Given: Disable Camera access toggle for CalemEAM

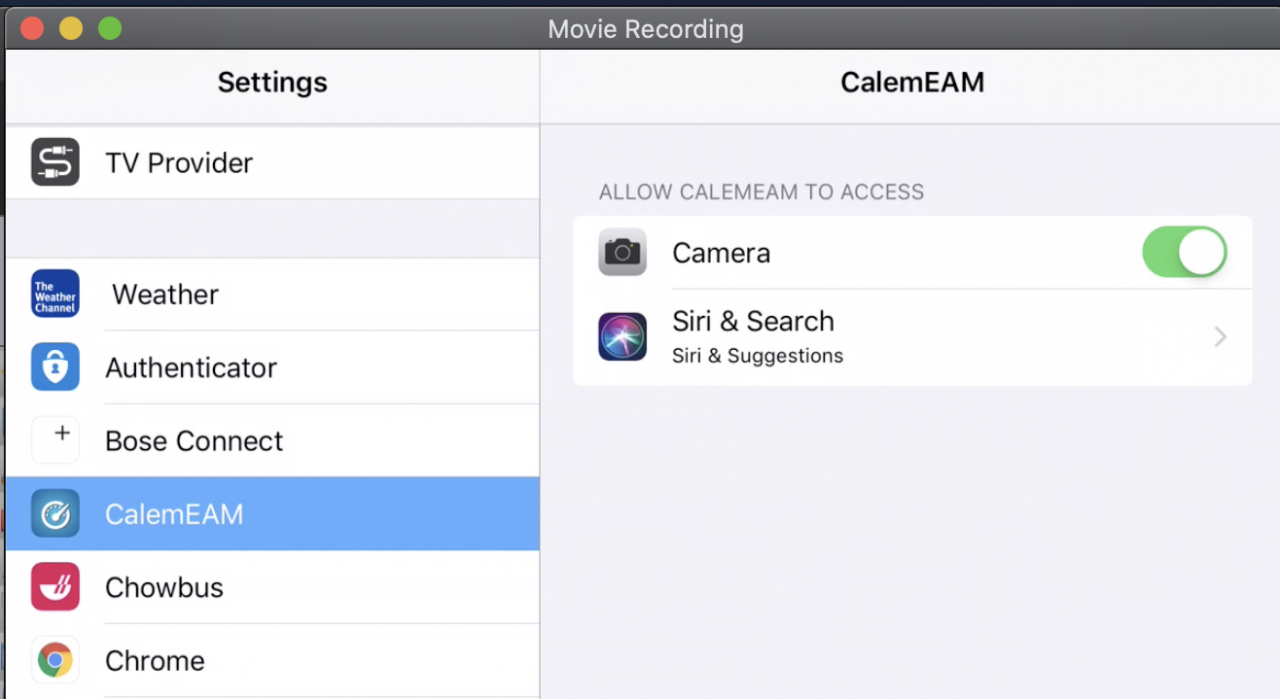Looking at the screenshot, I should pos(1185,252).
